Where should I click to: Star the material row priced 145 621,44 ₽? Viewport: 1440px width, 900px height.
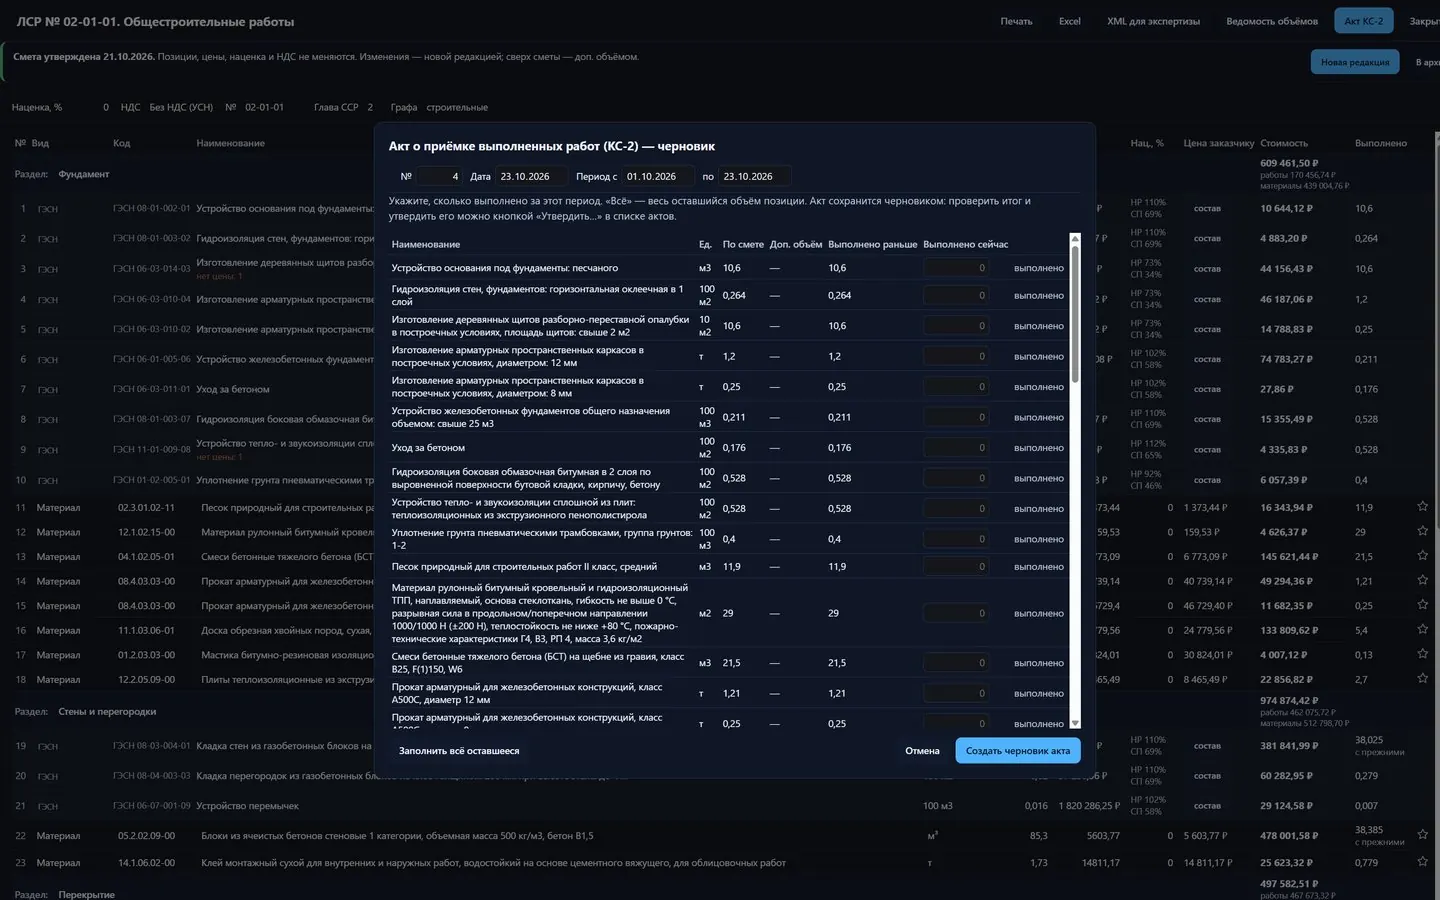[1422, 555]
